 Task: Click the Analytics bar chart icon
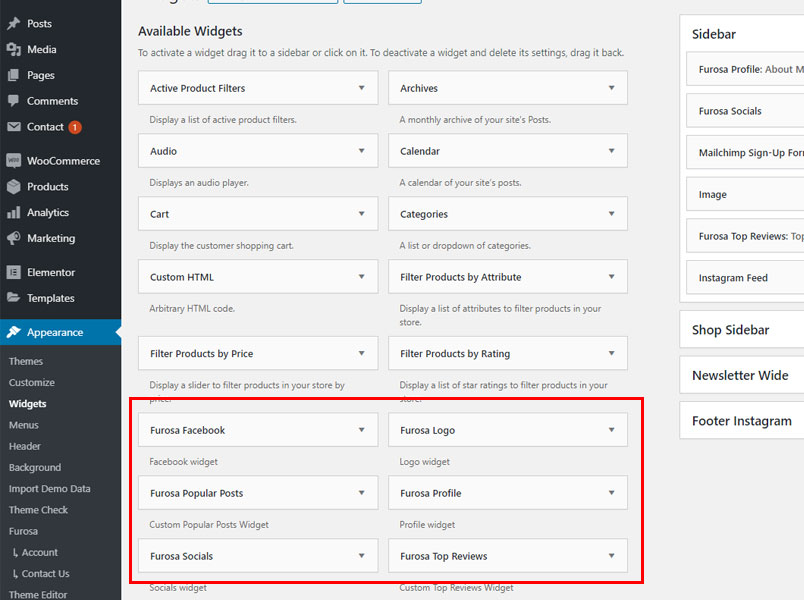point(14,212)
